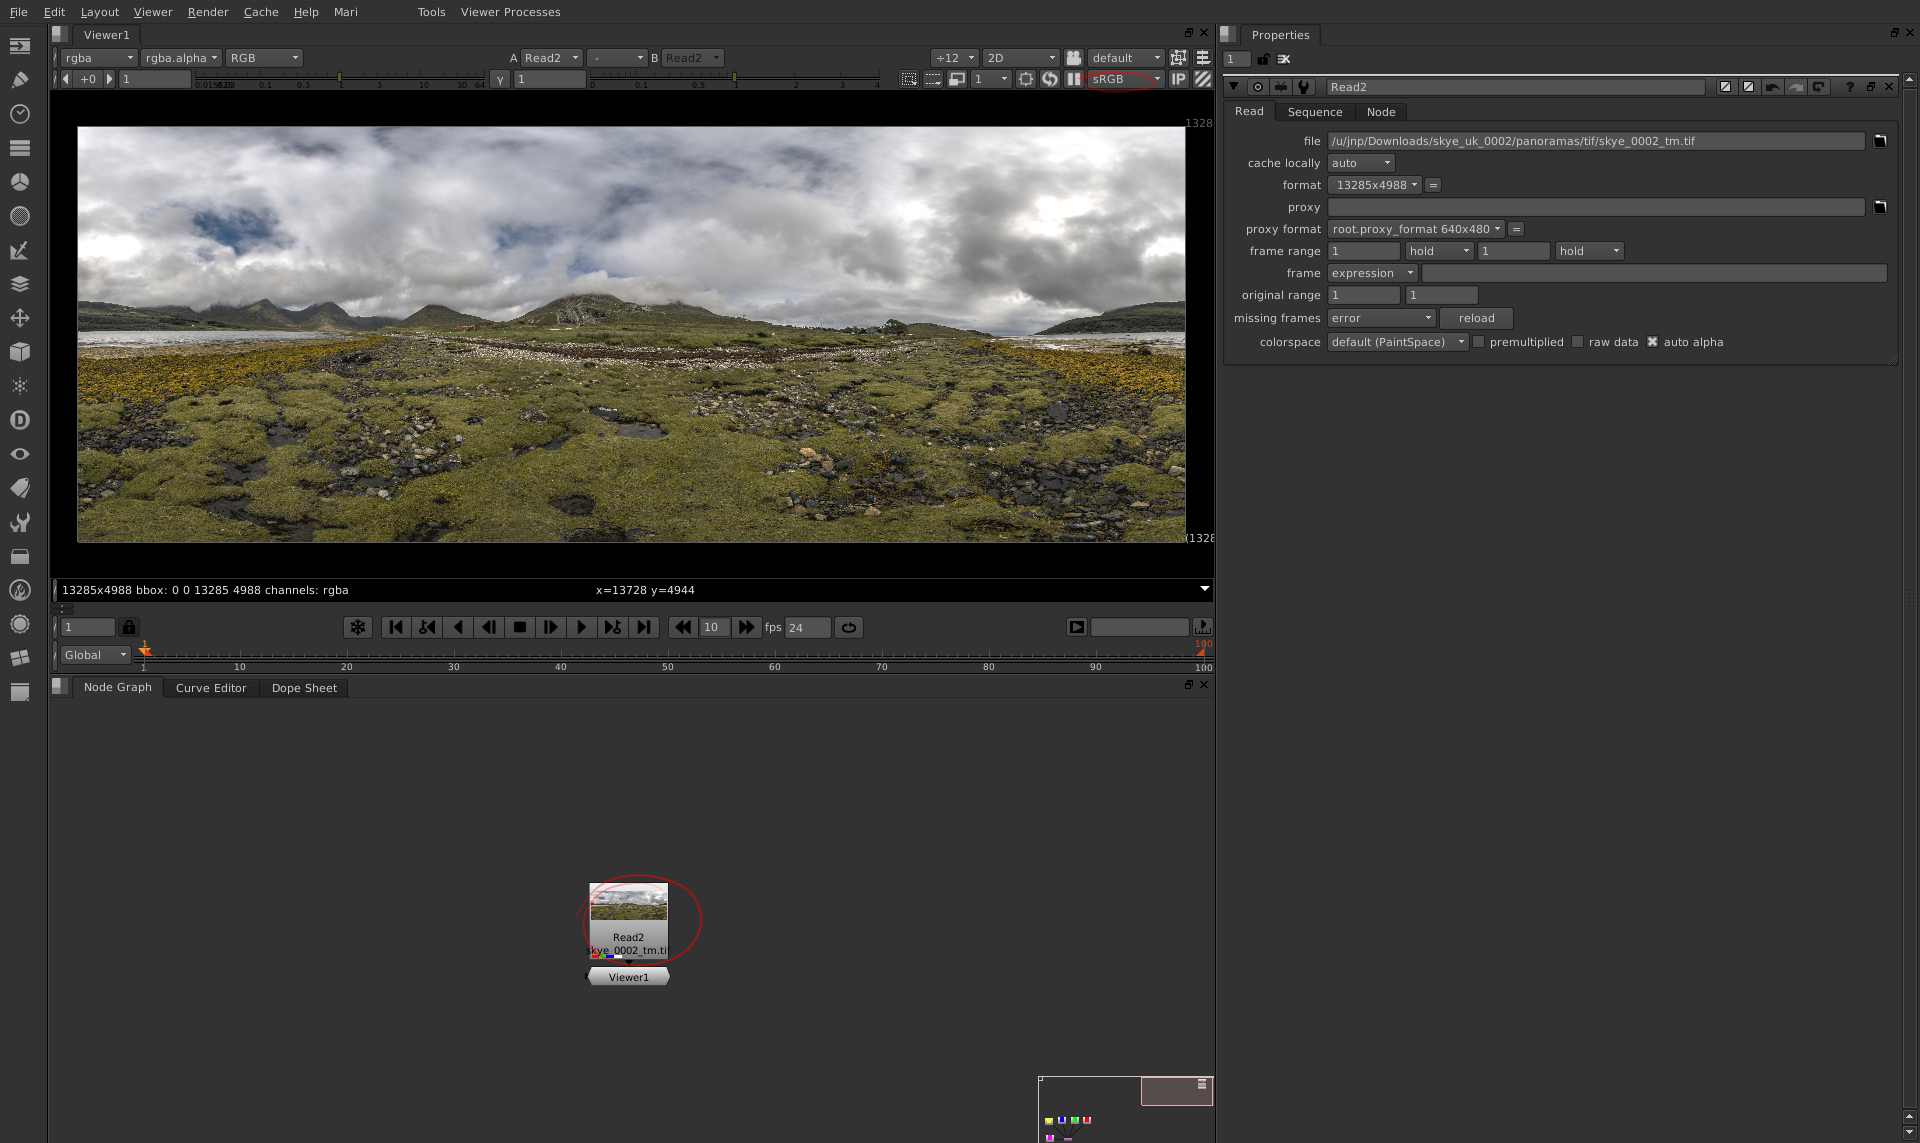Open the Views nodes eye icon
Viewport: 1920px width, 1143px height.
(19, 454)
